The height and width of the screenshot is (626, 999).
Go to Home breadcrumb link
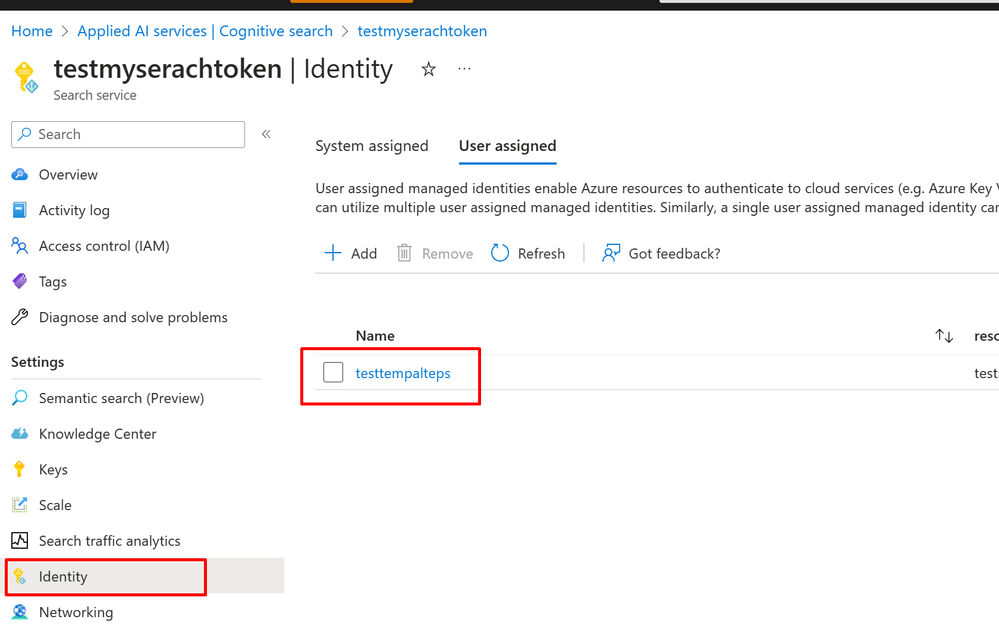pyautogui.click(x=32, y=31)
